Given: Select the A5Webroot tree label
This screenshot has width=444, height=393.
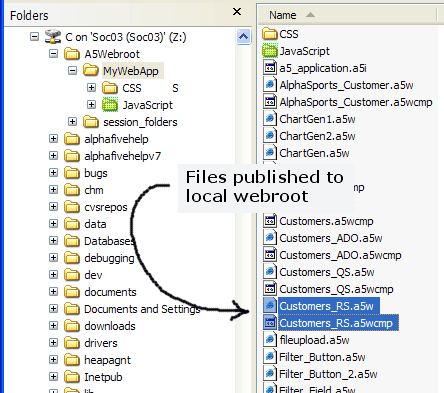Looking at the screenshot, I should click(112, 54).
